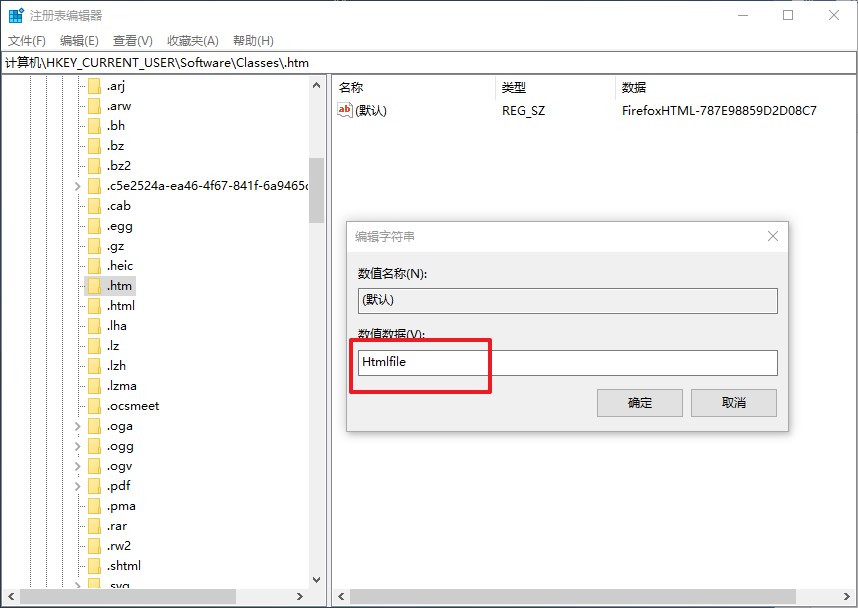
Task: Click the .lzh folder icon
Action: click(x=95, y=366)
